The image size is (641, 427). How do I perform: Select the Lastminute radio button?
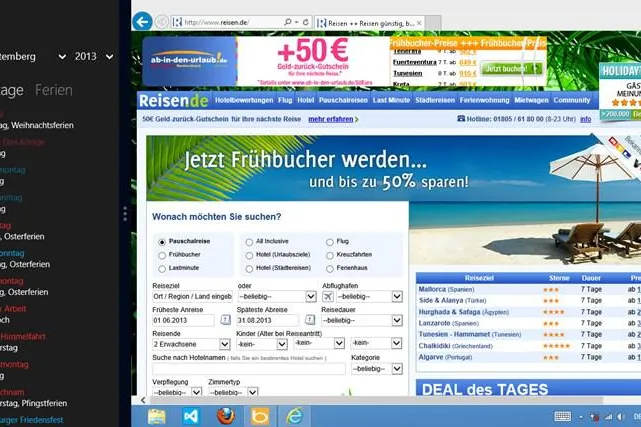tap(162, 269)
